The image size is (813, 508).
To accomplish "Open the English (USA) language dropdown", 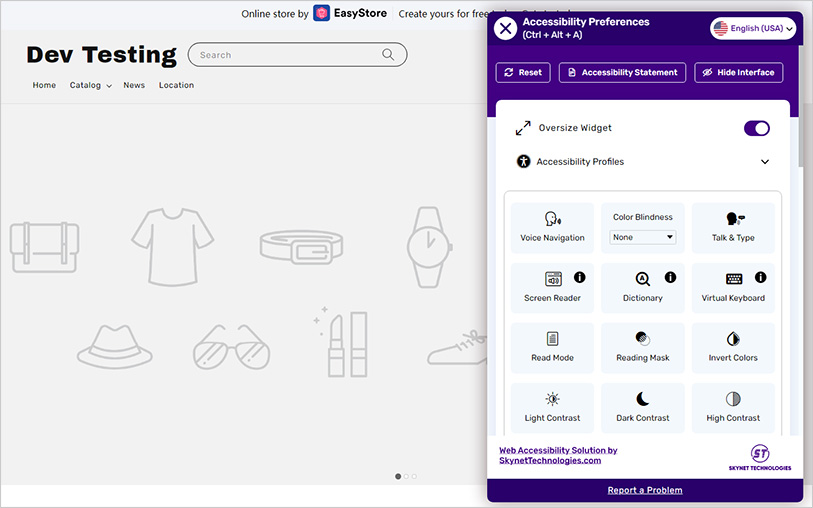I will coord(752,29).
